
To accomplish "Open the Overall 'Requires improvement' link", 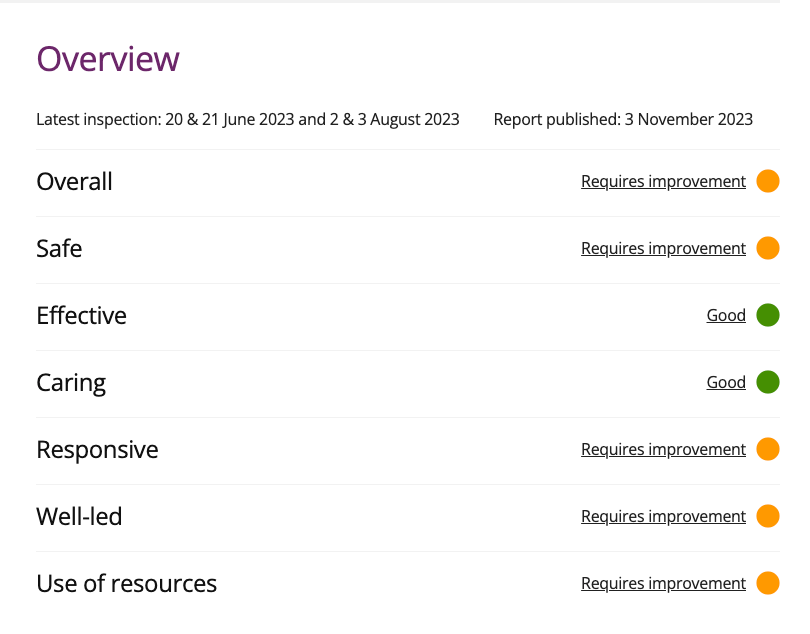I will tap(663, 181).
